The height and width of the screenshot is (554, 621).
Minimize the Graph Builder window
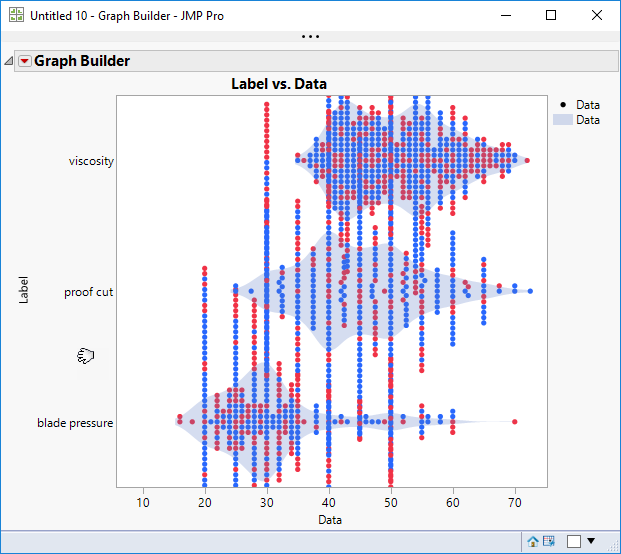coord(506,15)
